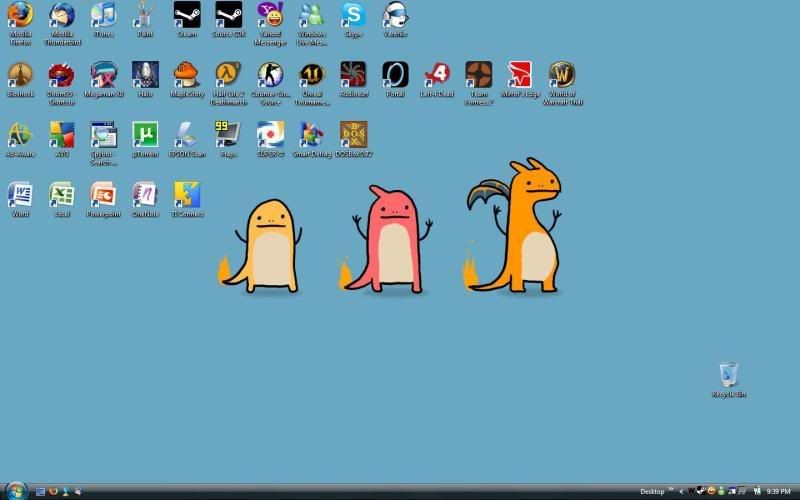800x500 pixels.
Task: Click the Steam icon in system tray
Action: tap(702, 491)
